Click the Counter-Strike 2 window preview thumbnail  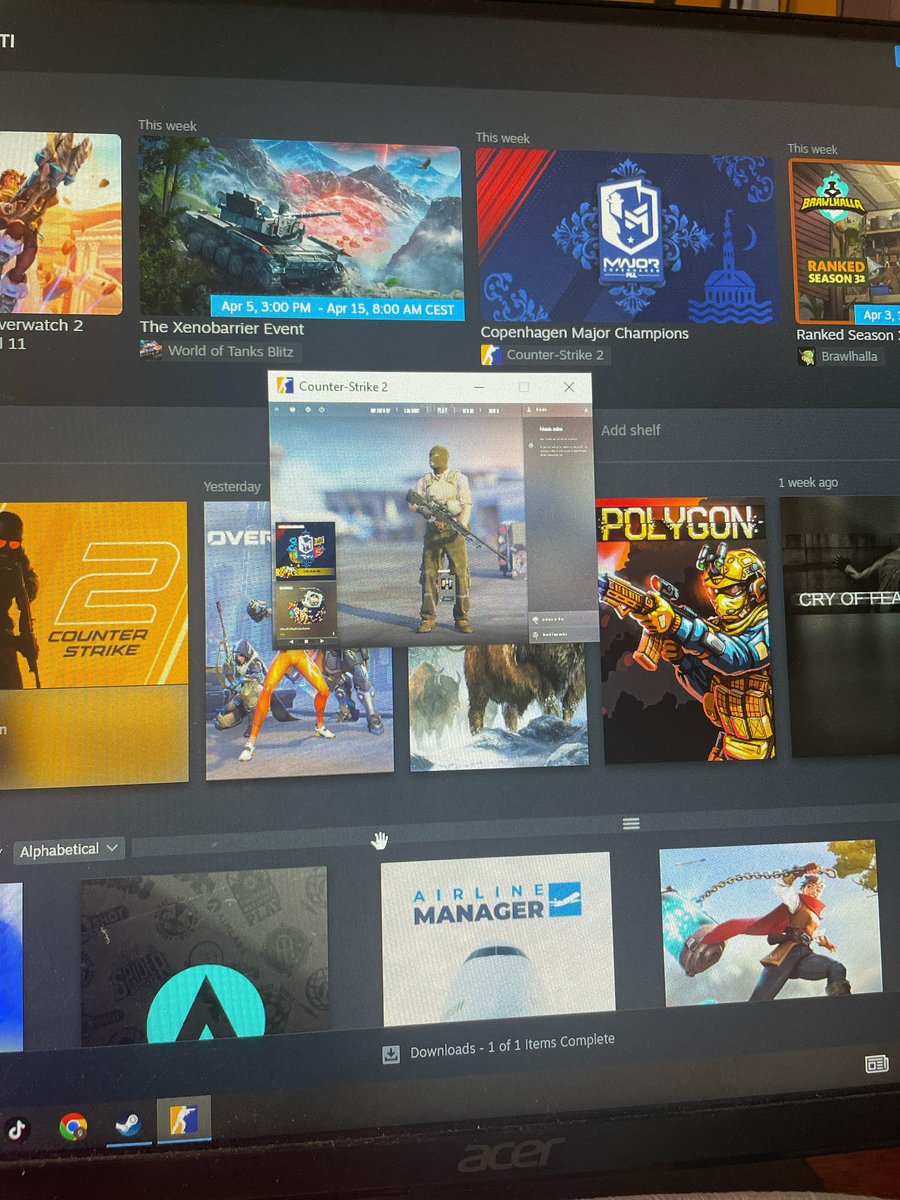click(433, 523)
